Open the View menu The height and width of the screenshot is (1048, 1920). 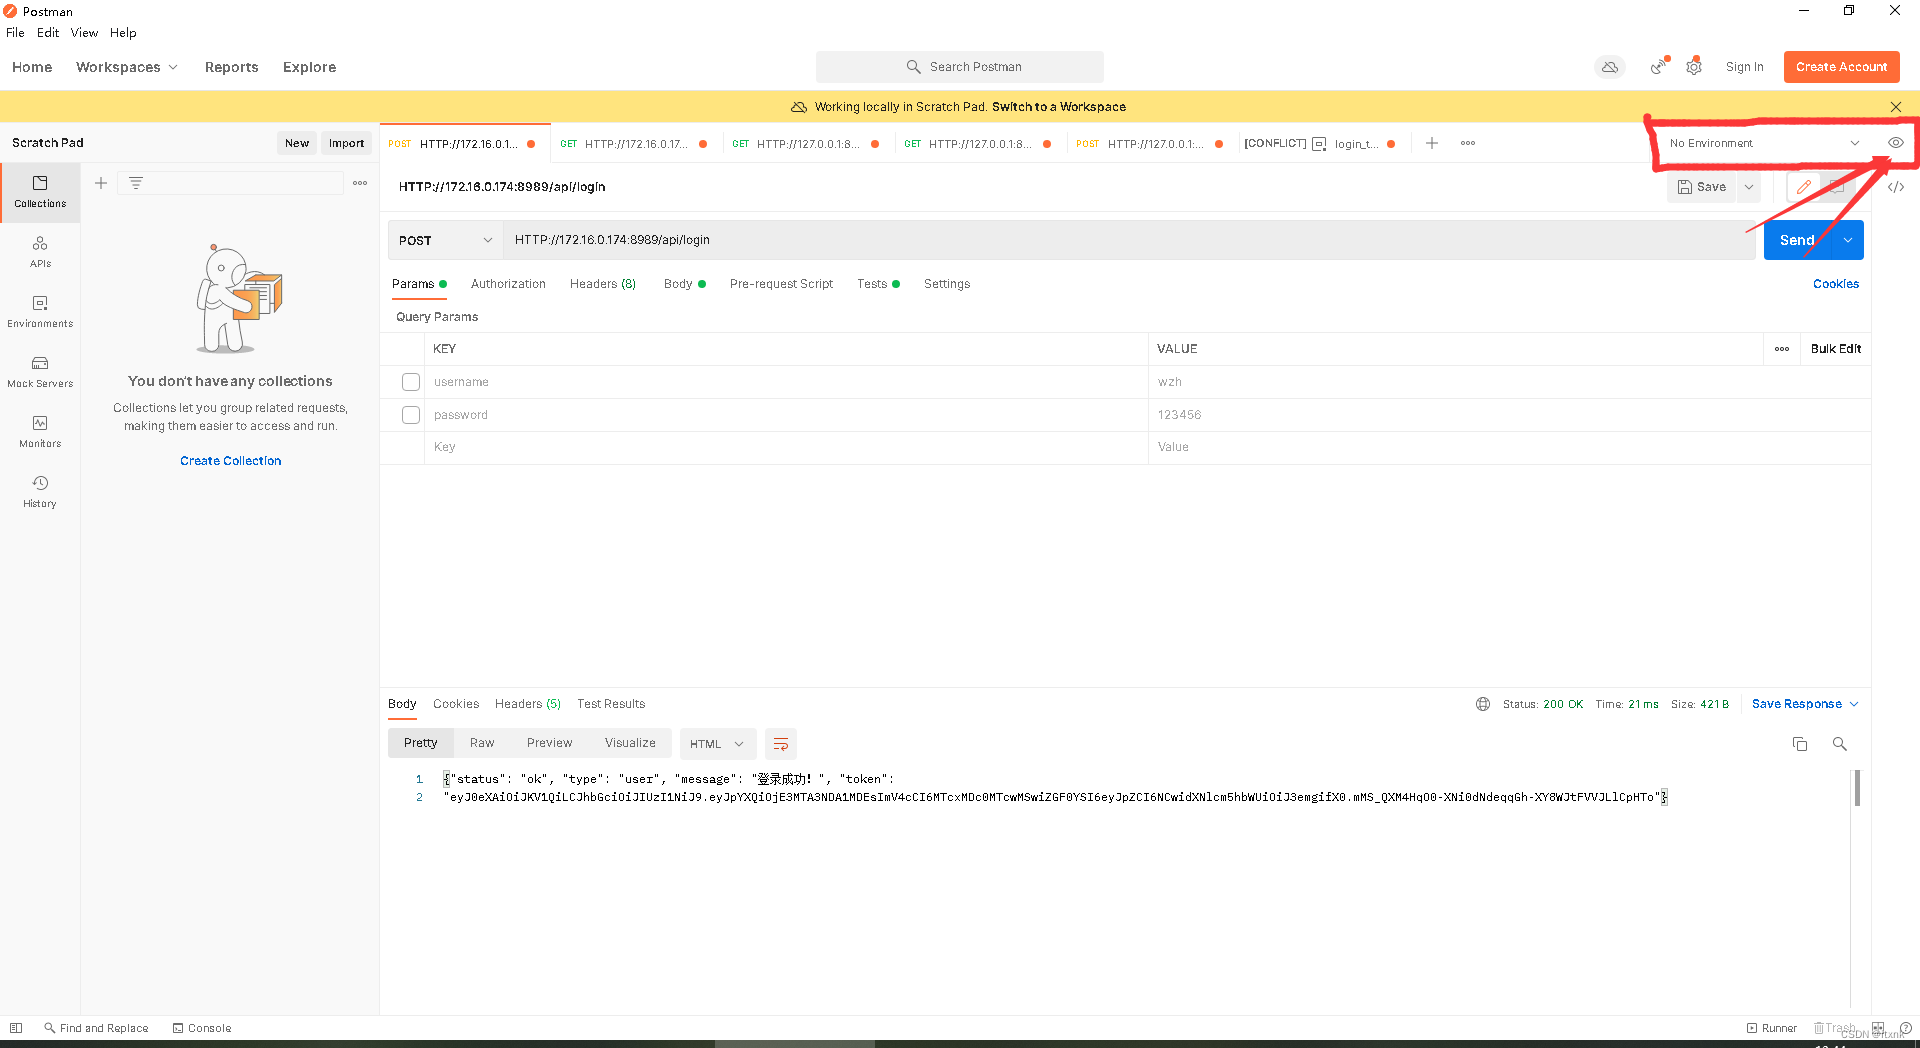84,33
